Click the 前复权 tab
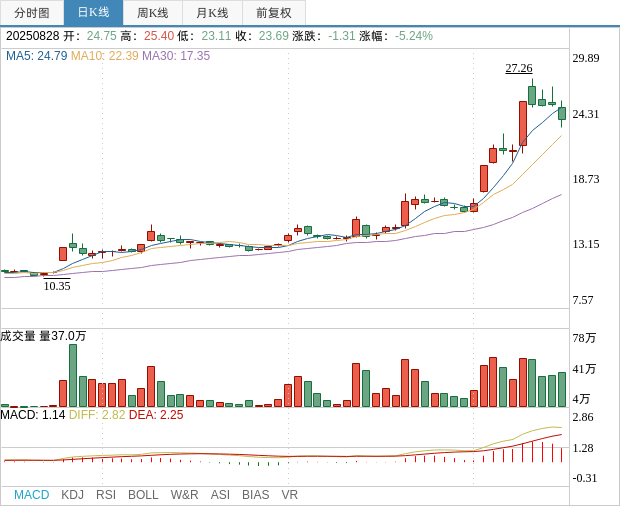The width and height of the screenshot is (620, 506). point(274,13)
